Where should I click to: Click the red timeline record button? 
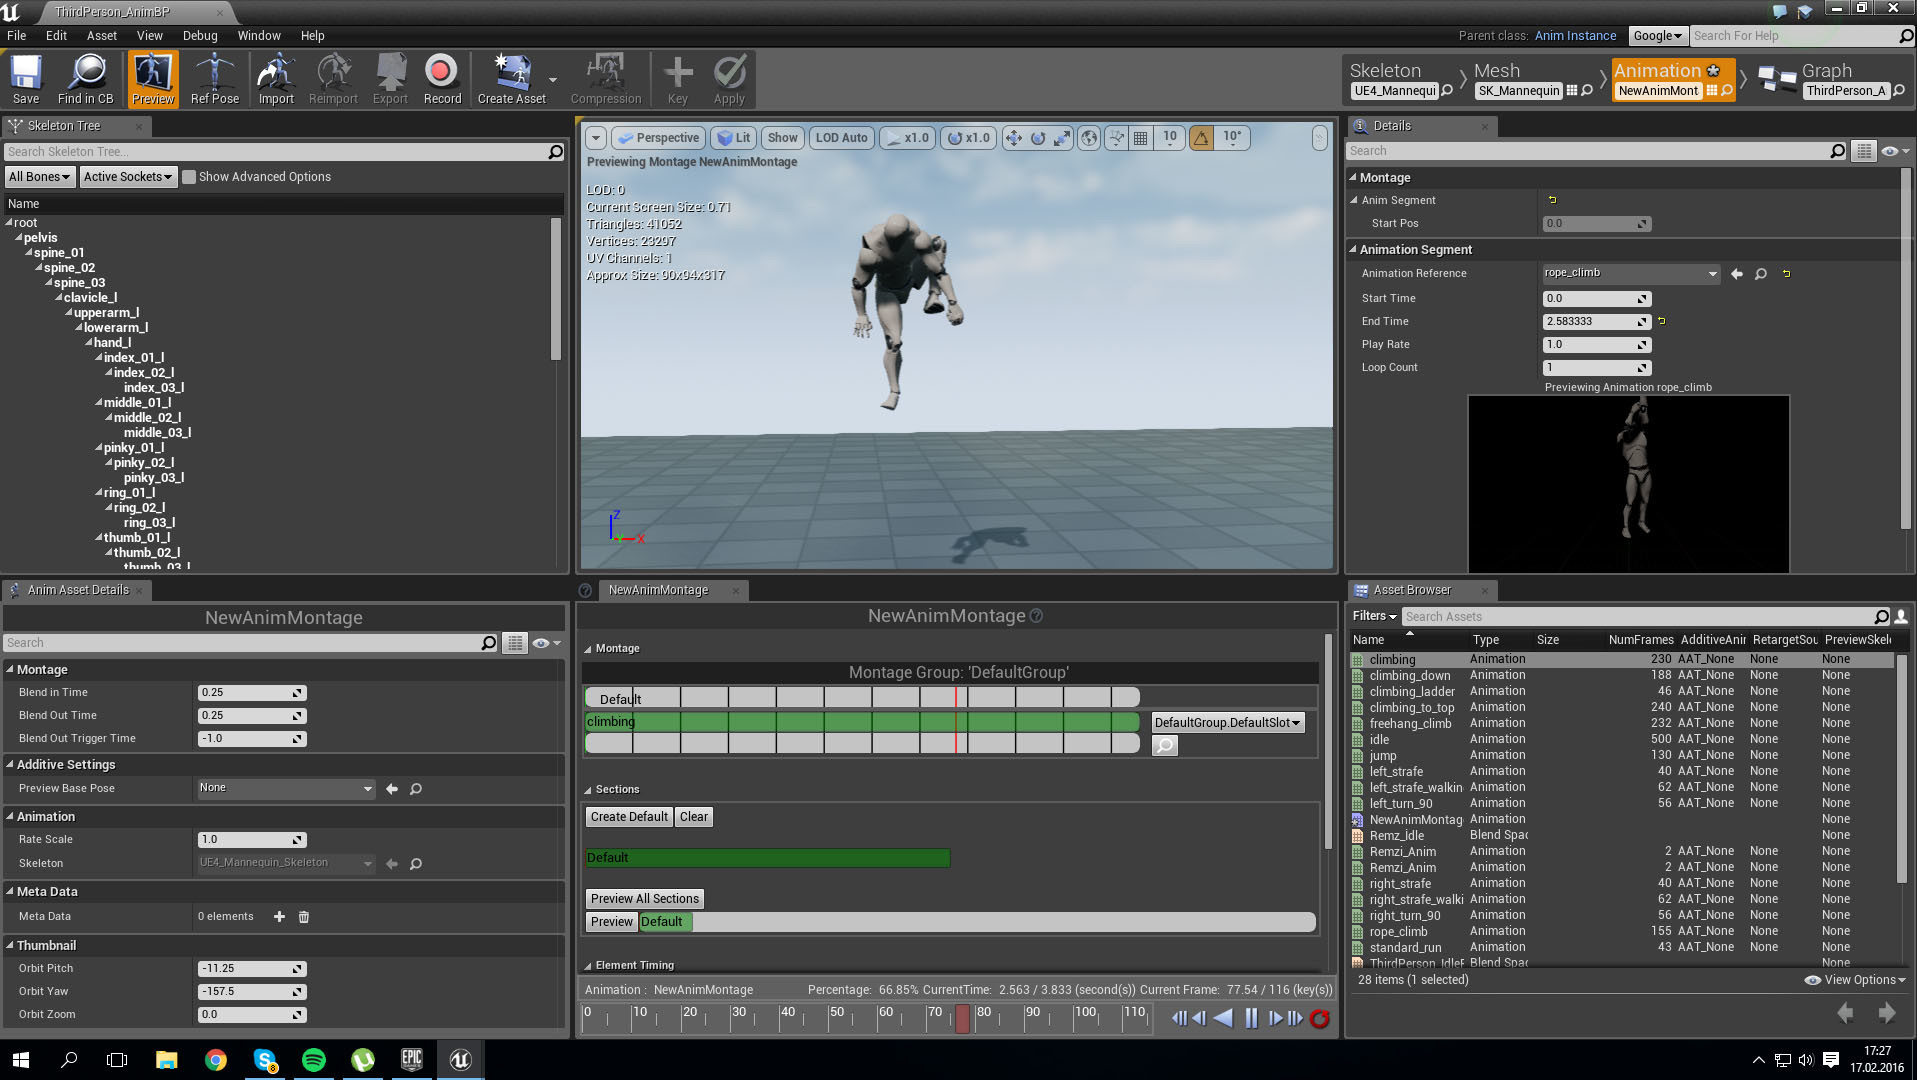tap(1319, 1018)
